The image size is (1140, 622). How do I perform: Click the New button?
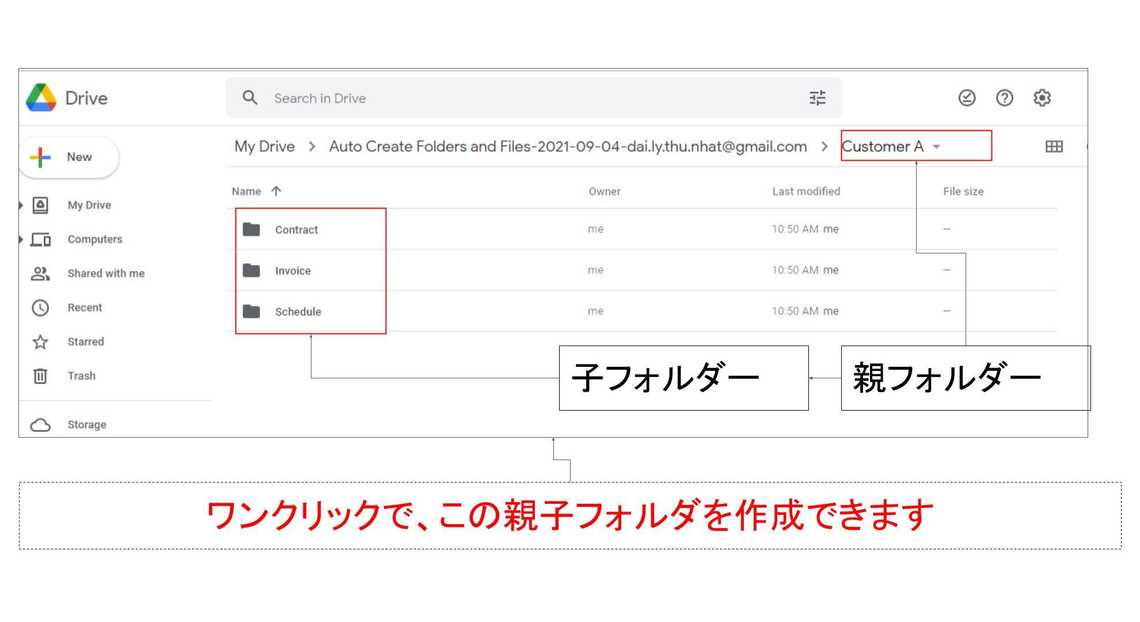pyautogui.click(x=68, y=157)
